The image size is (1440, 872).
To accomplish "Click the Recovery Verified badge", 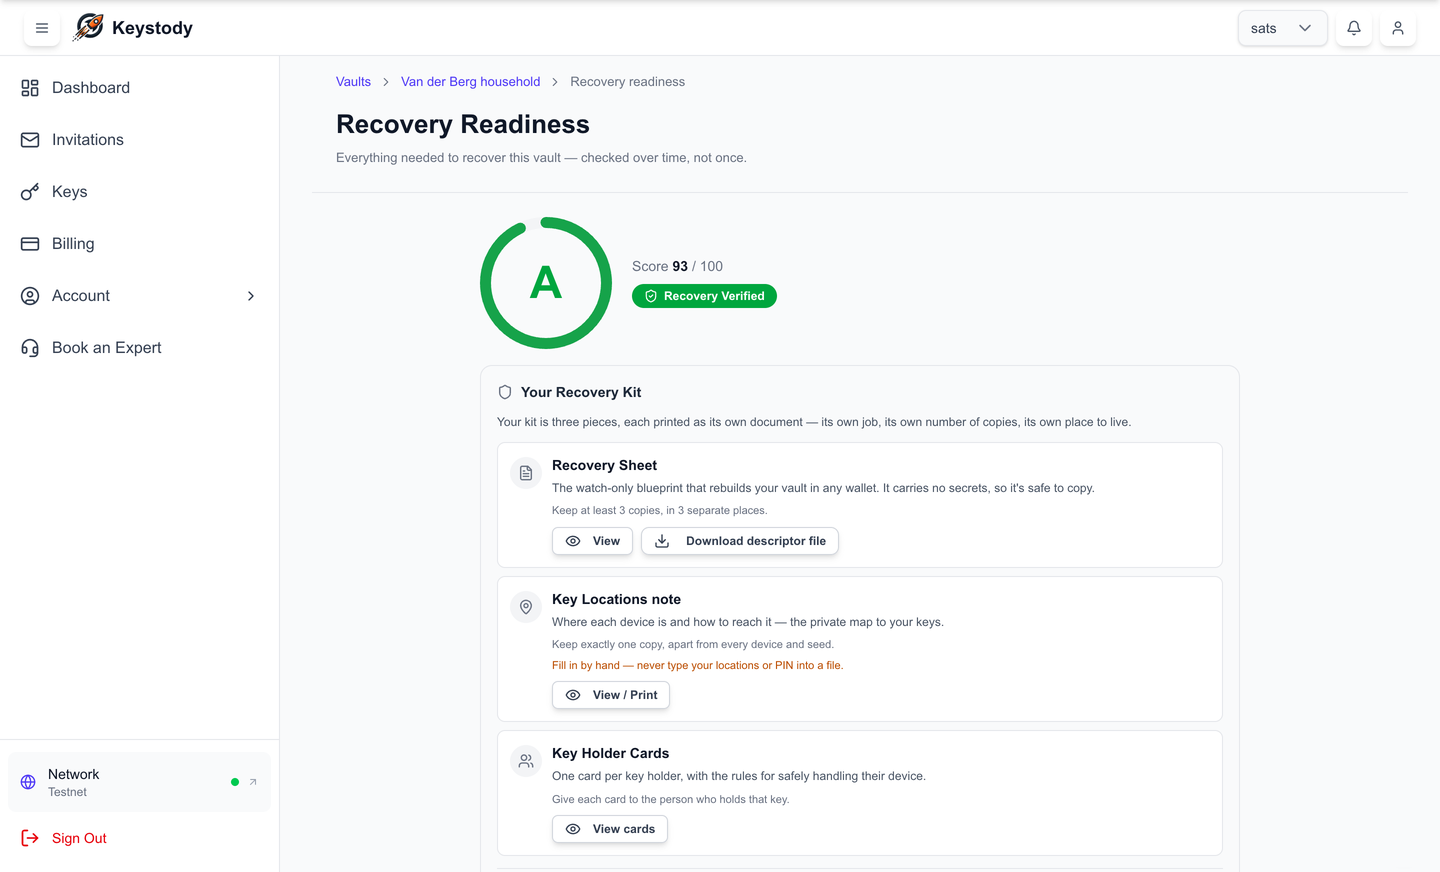I will click(x=704, y=296).
